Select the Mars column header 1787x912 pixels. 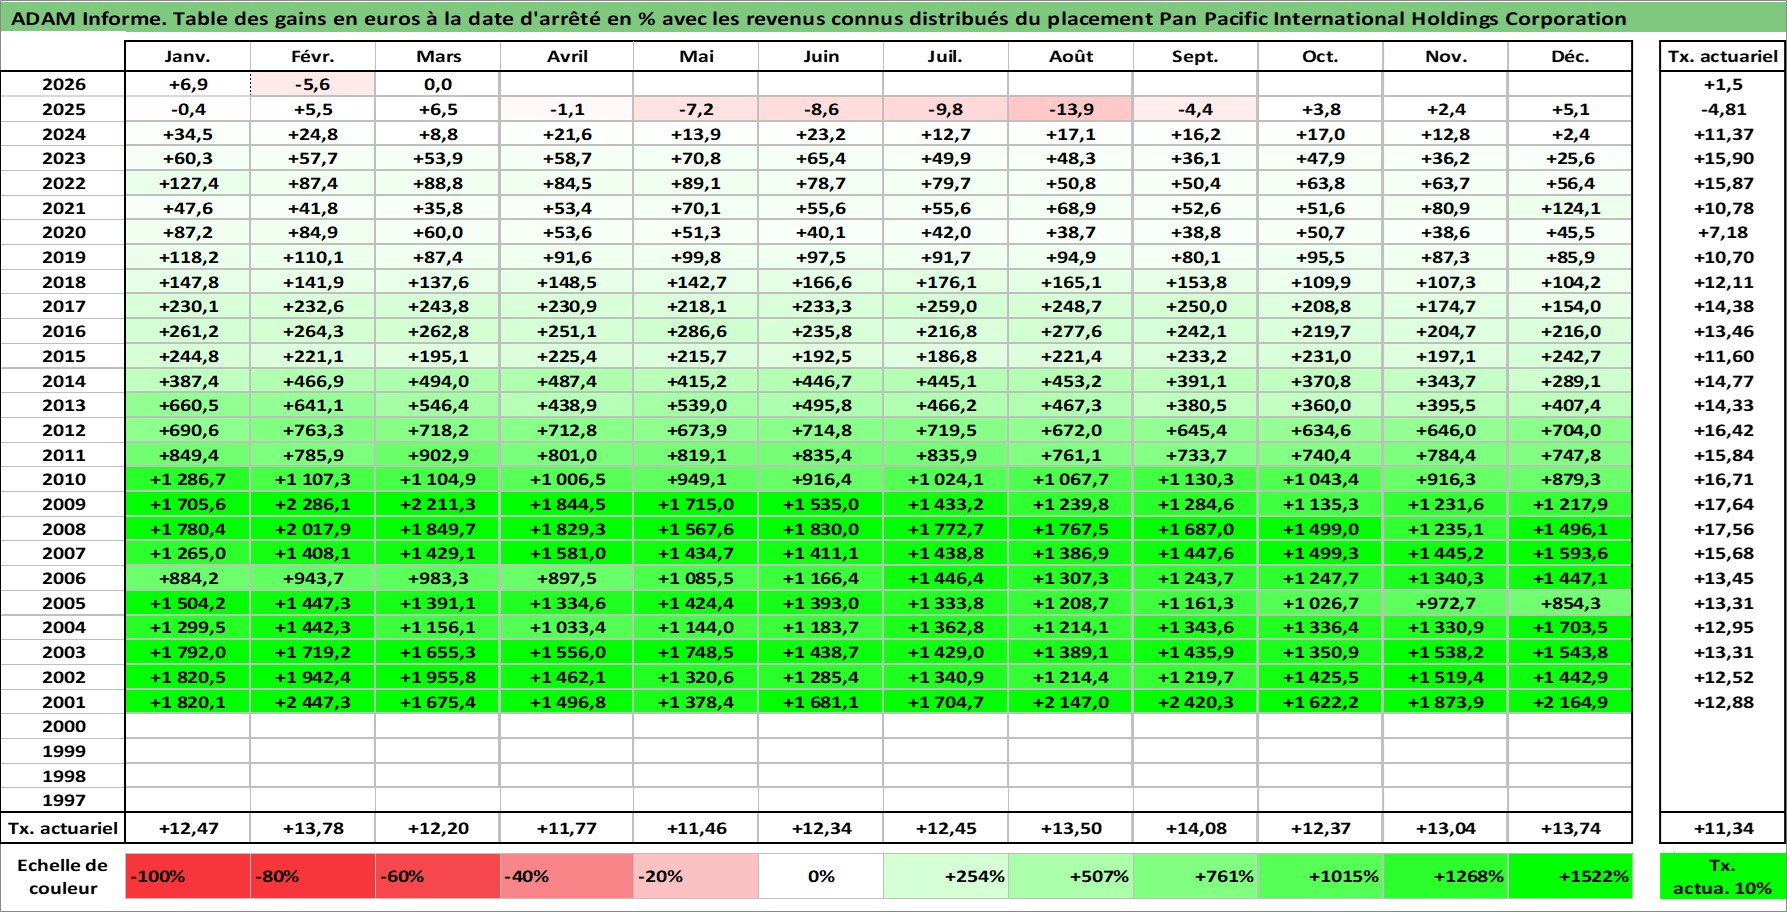[438, 57]
